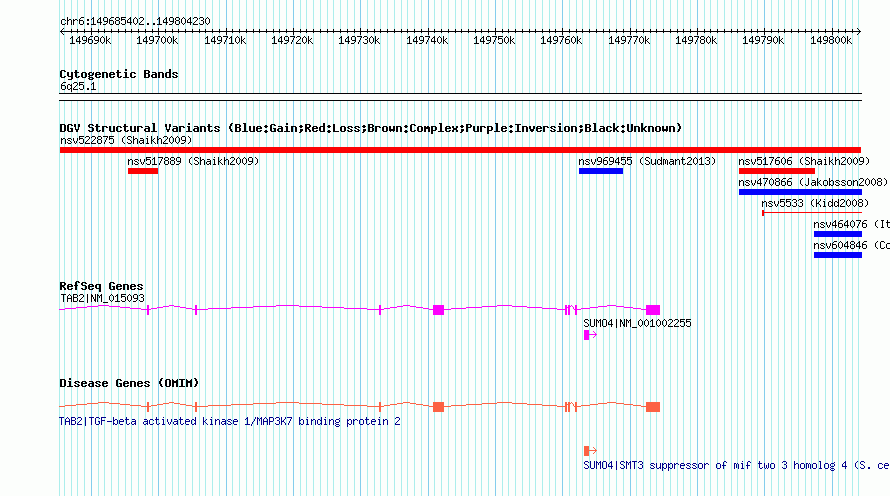Click the Cytogenetic Bands track title

(x=119, y=74)
